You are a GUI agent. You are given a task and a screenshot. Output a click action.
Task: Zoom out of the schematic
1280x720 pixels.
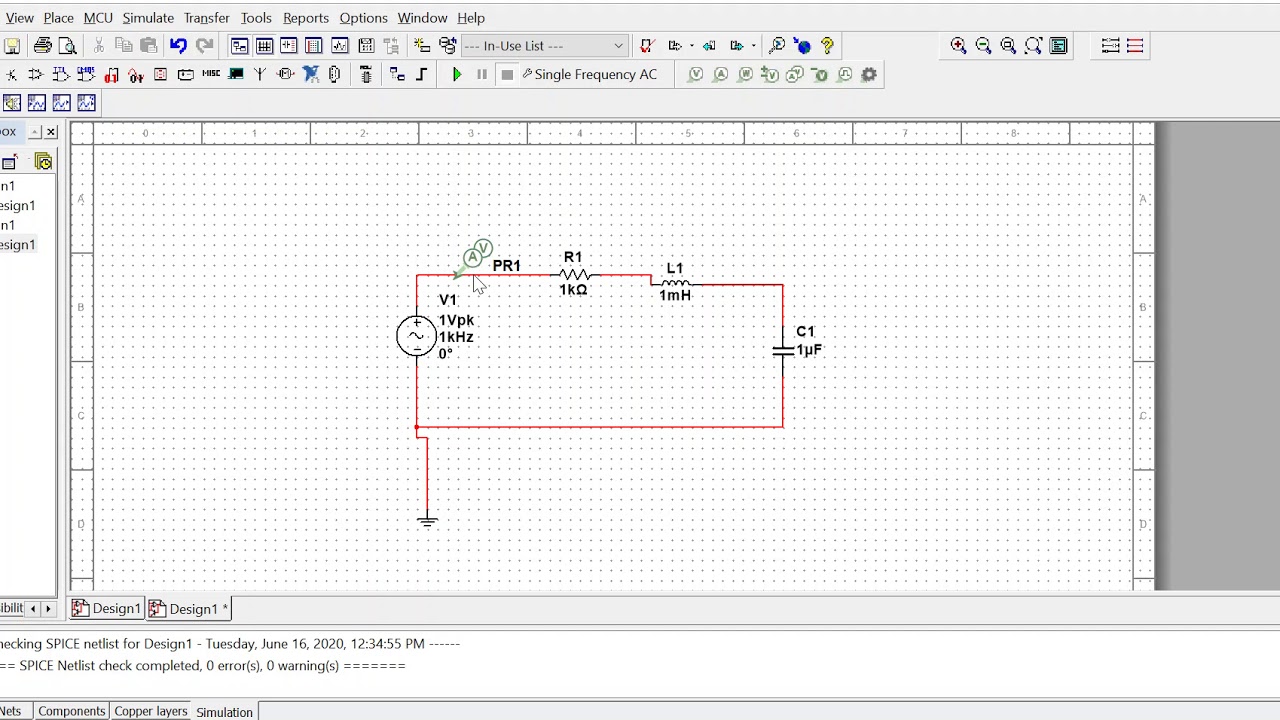point(983,46)
